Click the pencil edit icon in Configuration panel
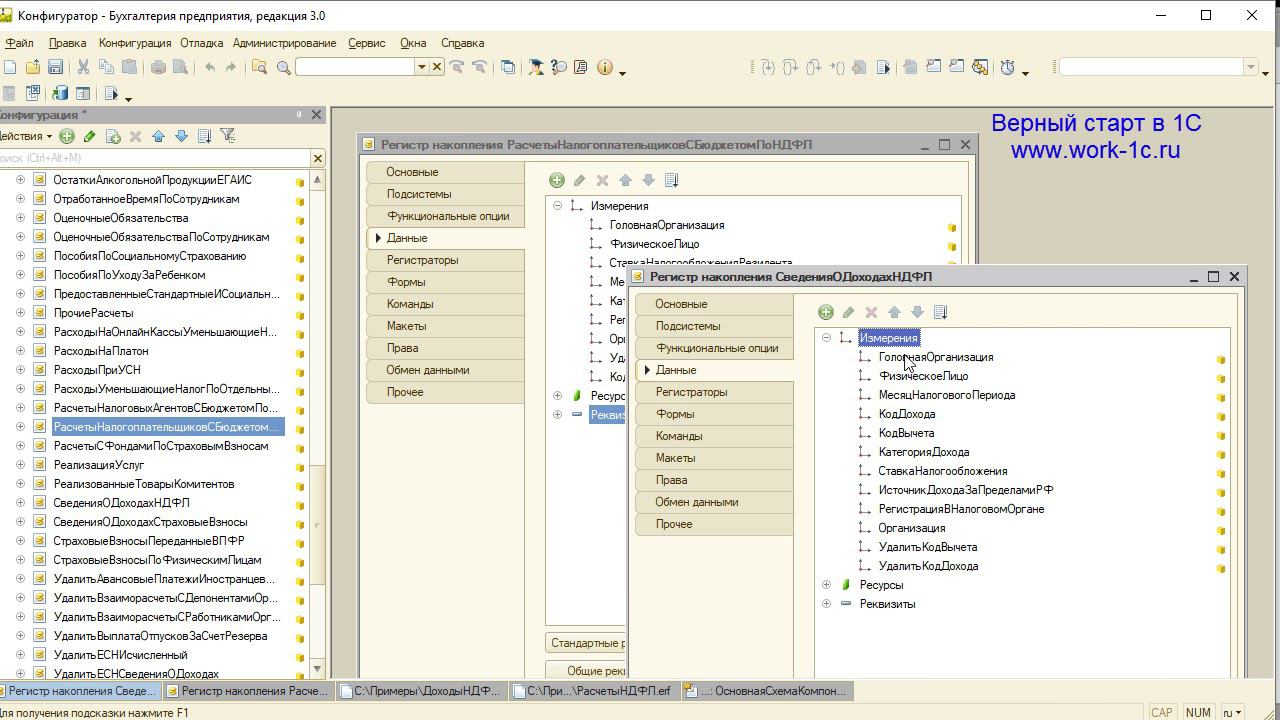 coord(89,136)
